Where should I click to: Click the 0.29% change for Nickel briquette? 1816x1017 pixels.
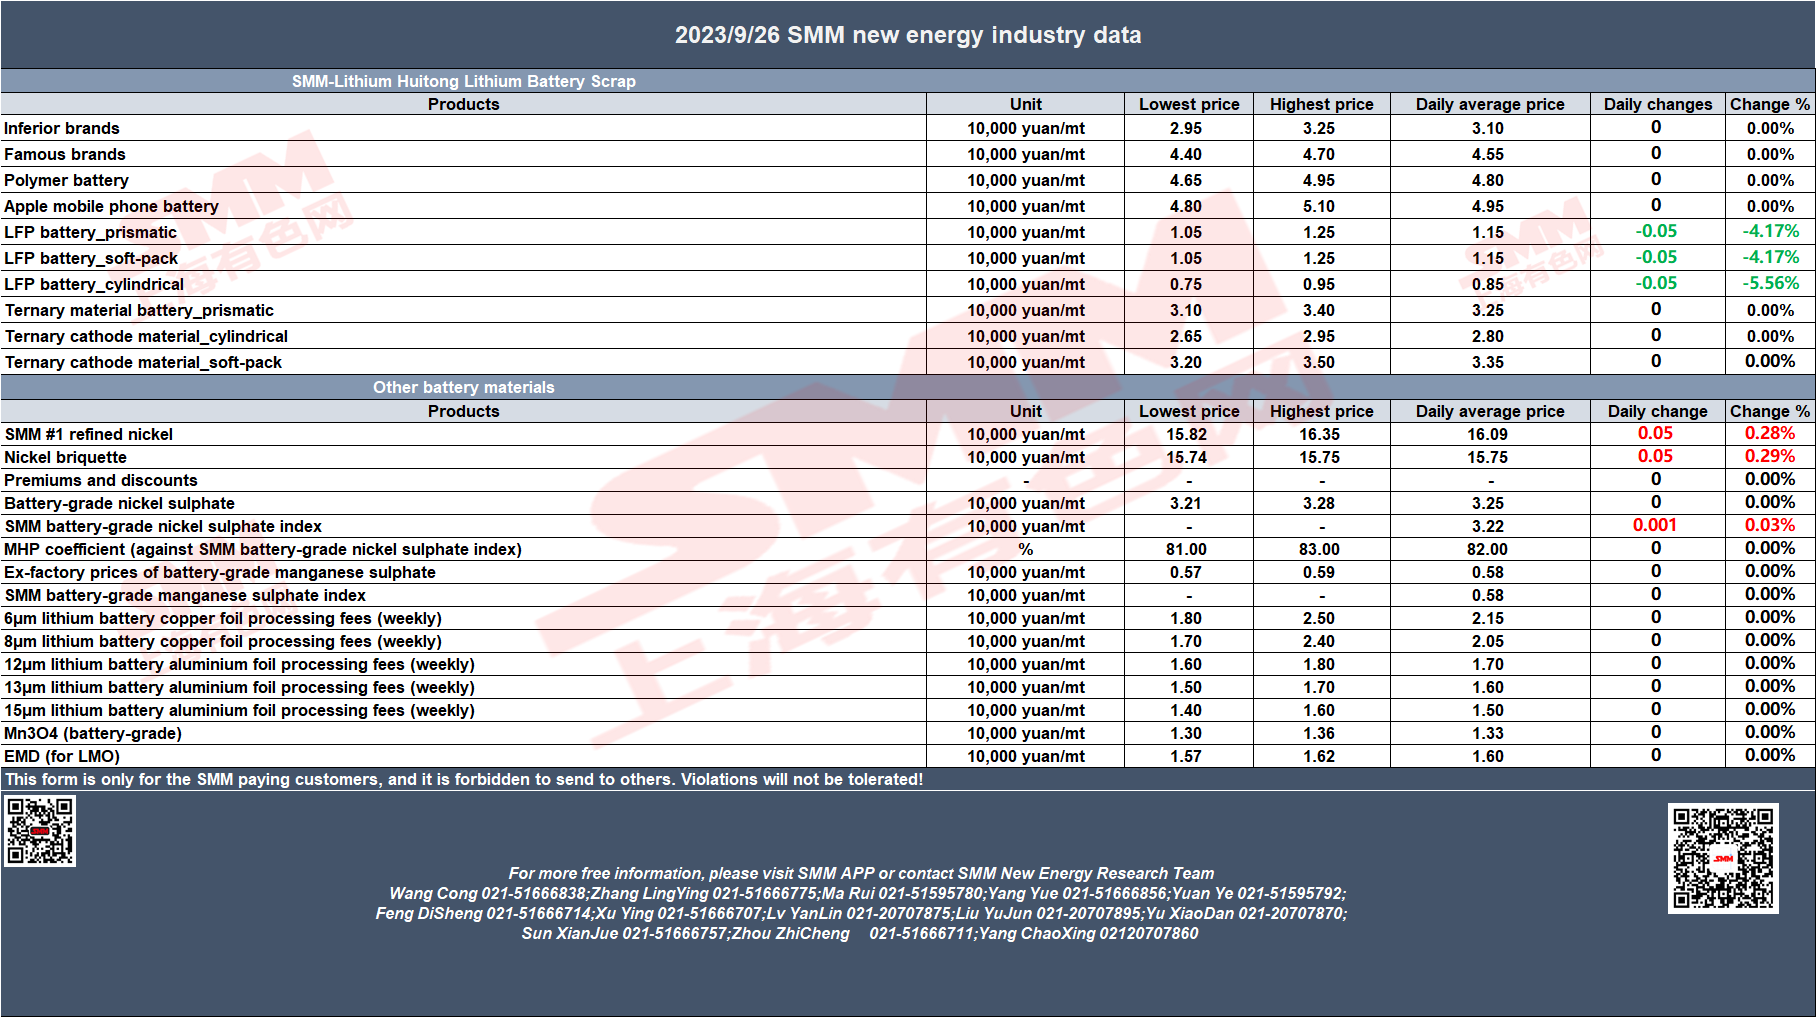(1770, 456)
